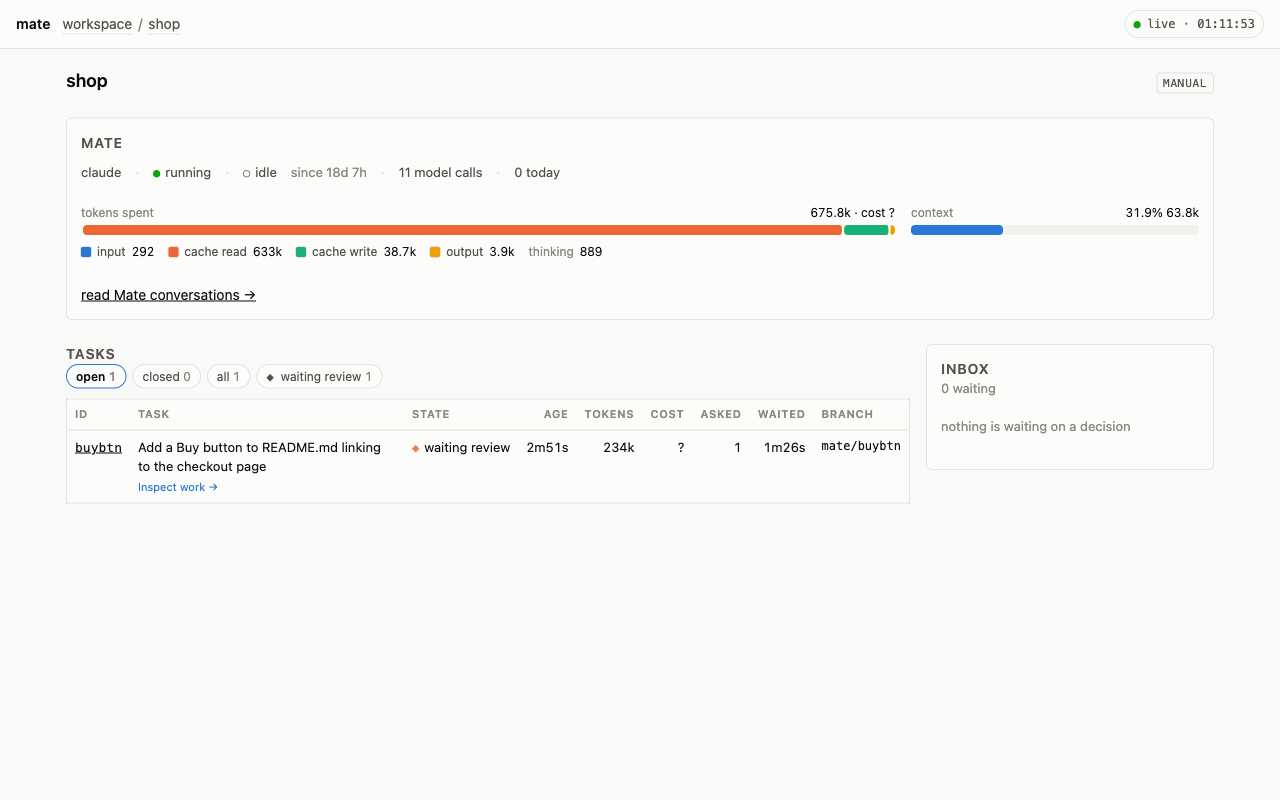Click the green live status dot
Viewport: 1280px width, 800px height.
tap(1137, 24)
